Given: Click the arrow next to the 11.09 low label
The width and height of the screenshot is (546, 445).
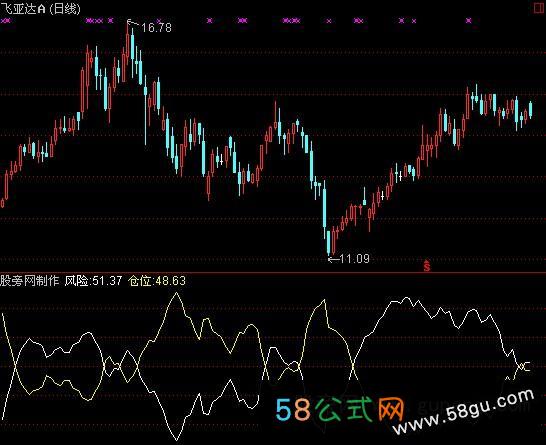Looking at the screenshot, I should 334,259.
